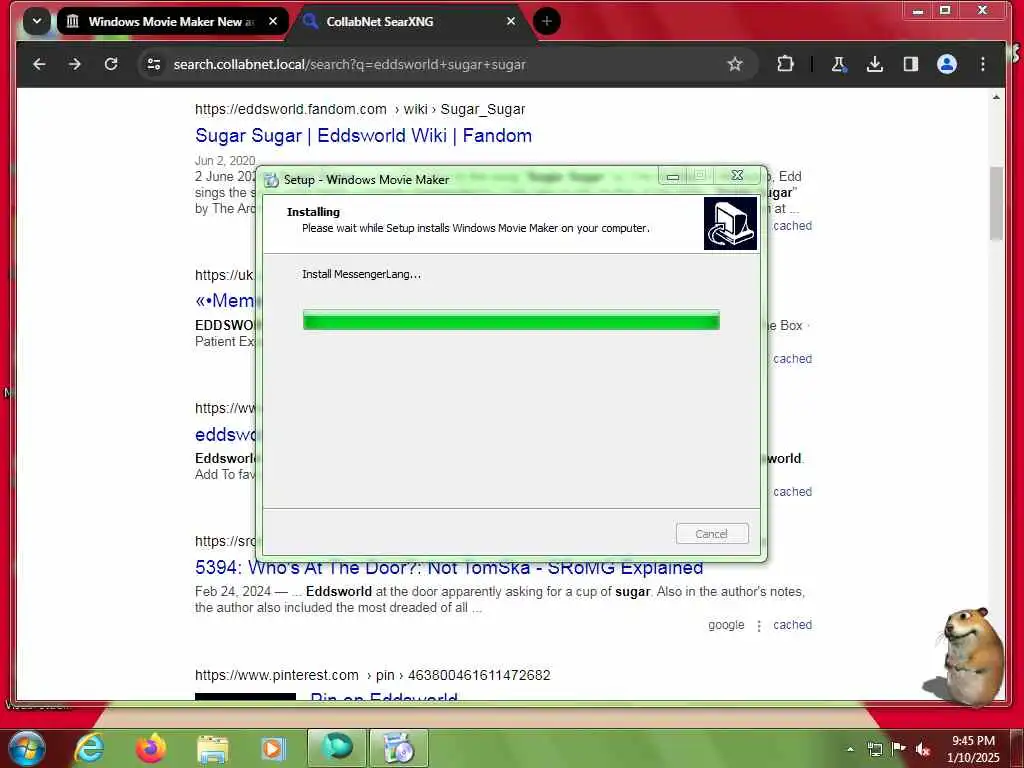The height and width of the screenshot is (768, 1024).
Task: Show hidden tray icons arrow
Action: coord(850,749)
